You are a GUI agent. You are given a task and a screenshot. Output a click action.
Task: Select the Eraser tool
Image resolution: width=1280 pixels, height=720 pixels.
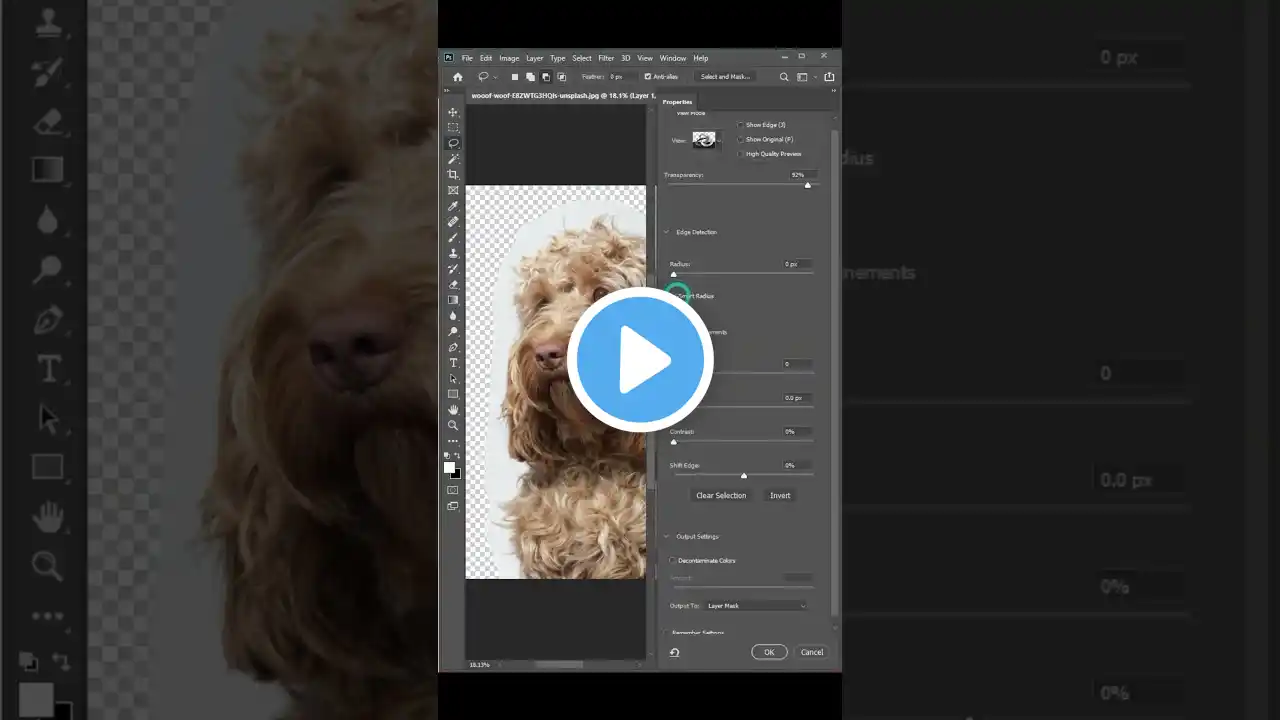453,284
